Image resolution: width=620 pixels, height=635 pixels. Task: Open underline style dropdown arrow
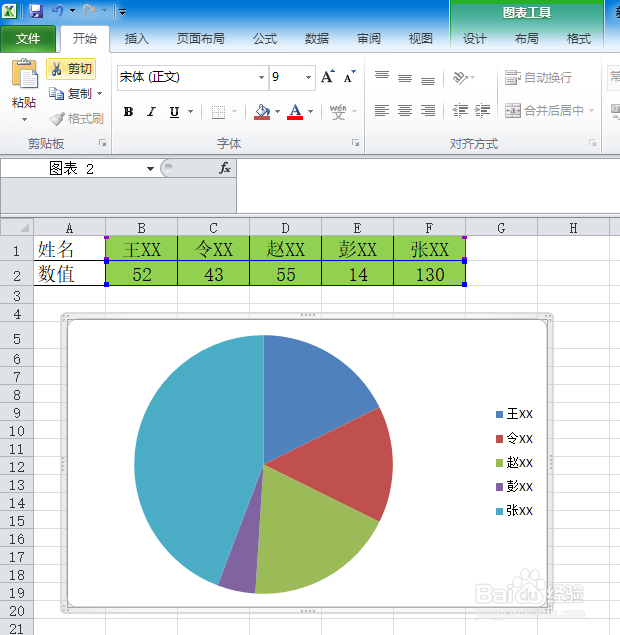tap(190, 111)
